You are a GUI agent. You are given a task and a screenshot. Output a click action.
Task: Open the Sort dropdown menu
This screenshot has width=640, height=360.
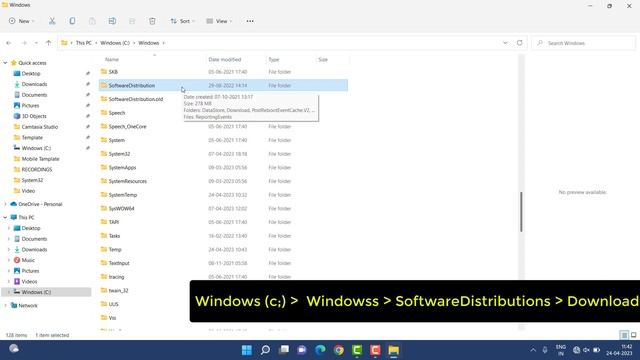182,21
